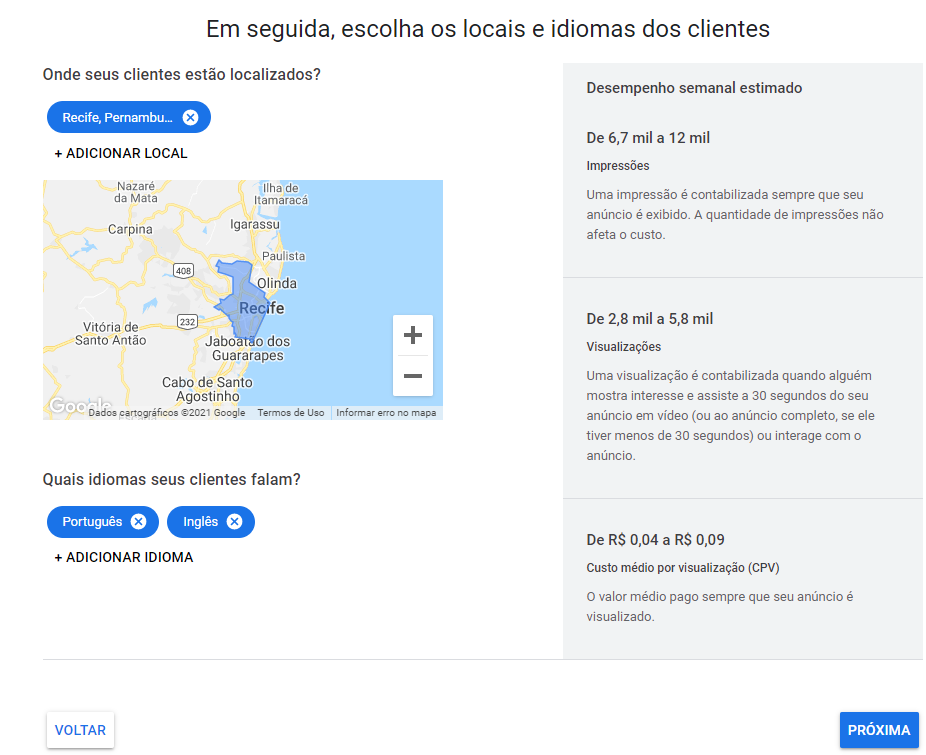Click the Impressões label
The width and height of the screenshot is (926, 755).
(618, 166)
